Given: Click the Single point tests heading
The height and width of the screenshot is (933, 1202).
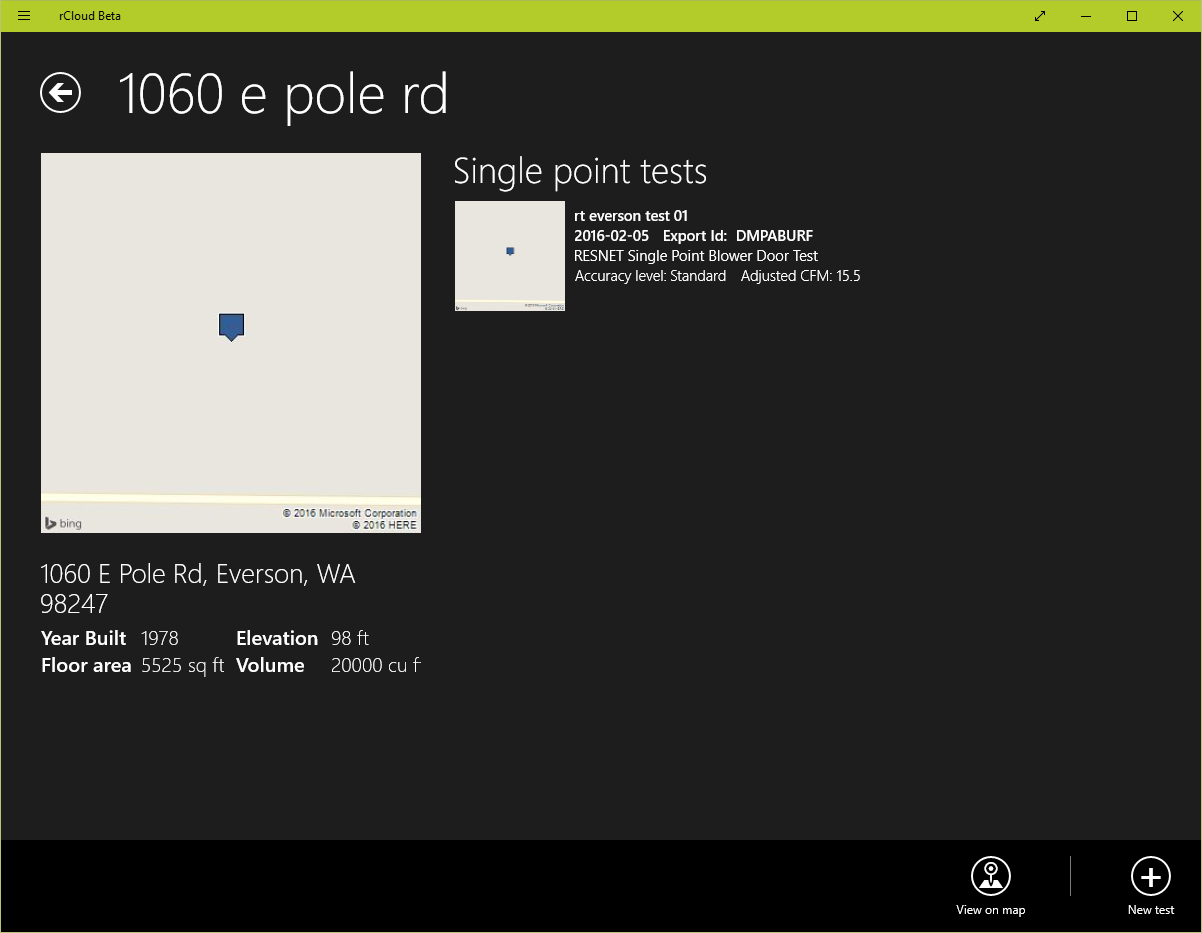Looking at the screenshot, I should point(580,172).
